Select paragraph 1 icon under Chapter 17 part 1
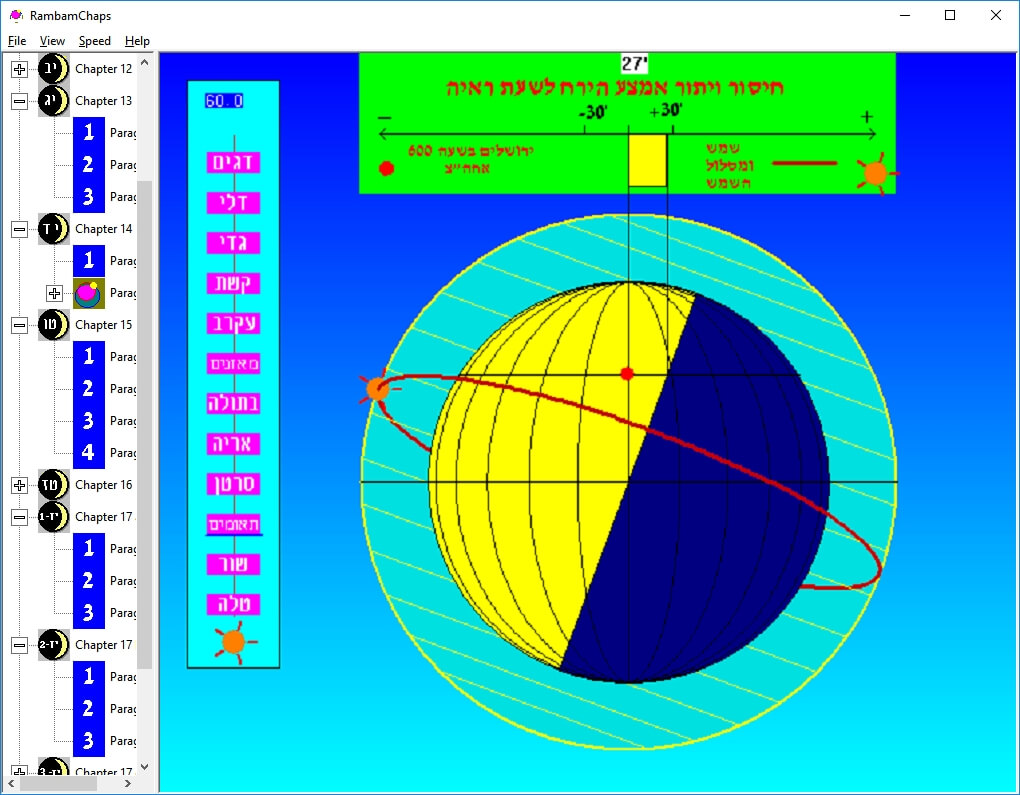 [x=88, y=548]
